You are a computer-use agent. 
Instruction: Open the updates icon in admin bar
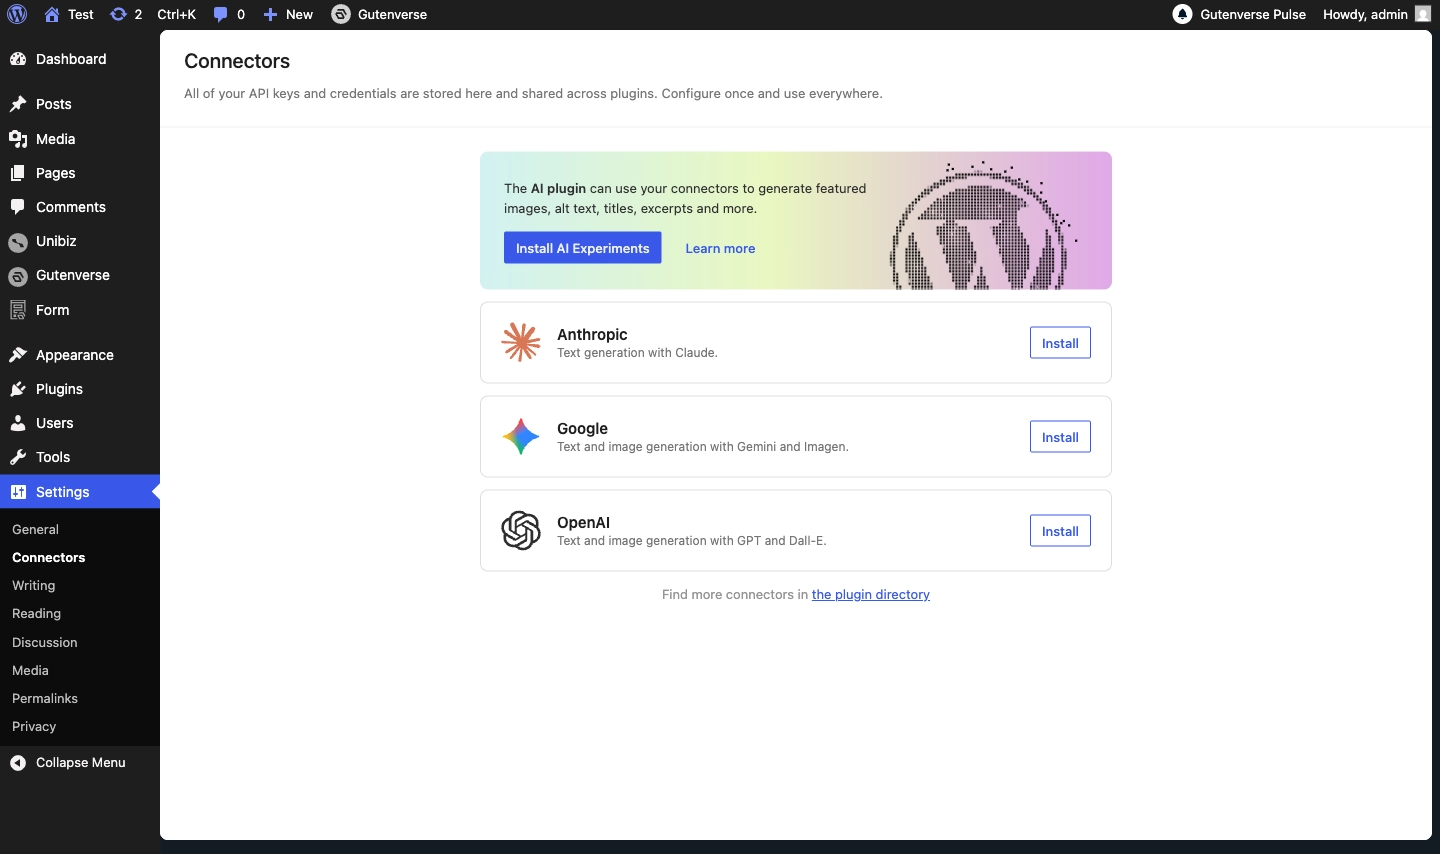pyautogui.click(x=119, y=14)
